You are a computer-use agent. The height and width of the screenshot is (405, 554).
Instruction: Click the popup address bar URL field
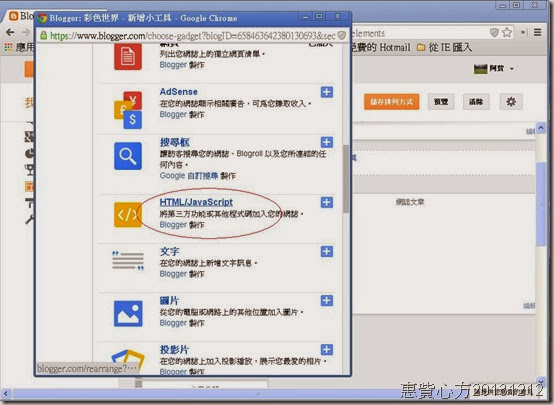[193, 35]
